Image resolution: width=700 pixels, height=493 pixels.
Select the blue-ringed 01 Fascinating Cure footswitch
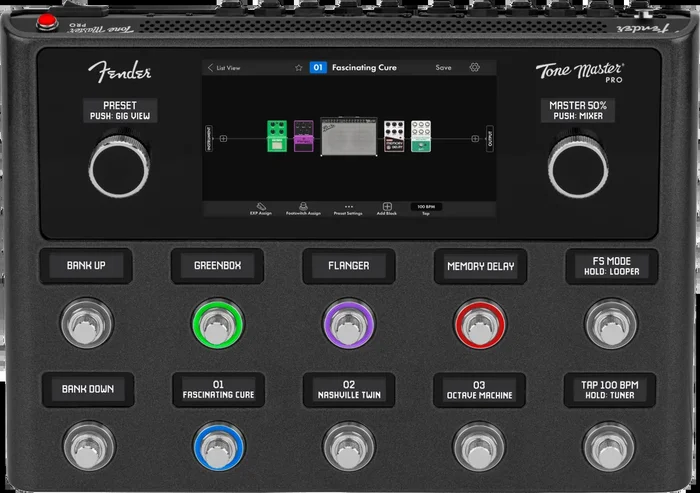pyautogui.click(x=219, y=447)
